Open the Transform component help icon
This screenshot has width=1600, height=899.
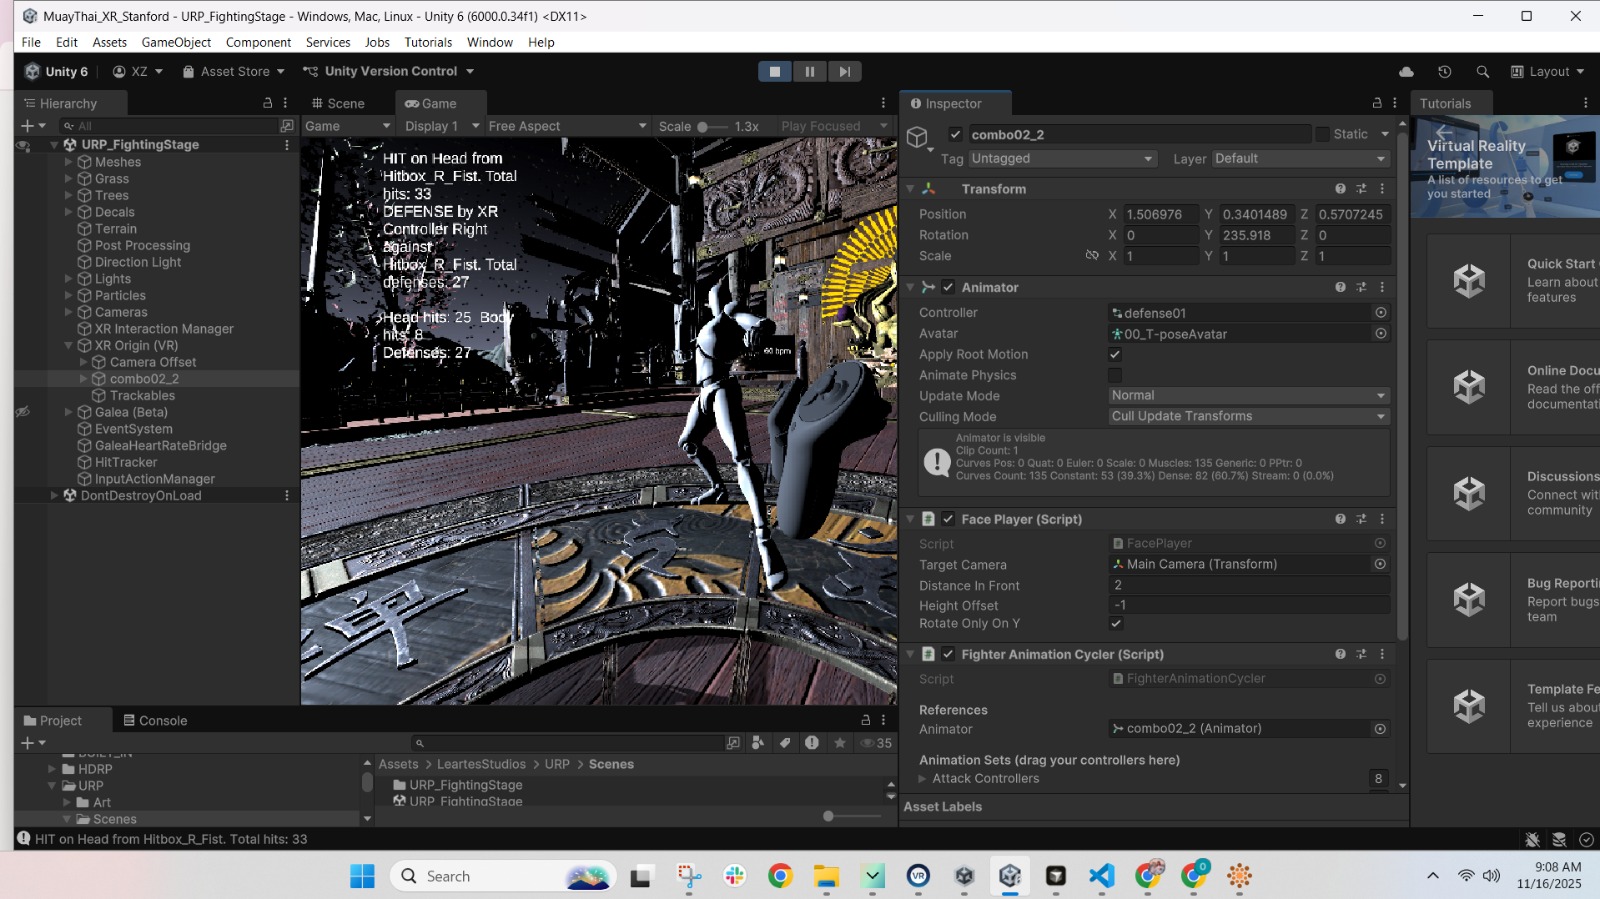tap(1340, 189)
